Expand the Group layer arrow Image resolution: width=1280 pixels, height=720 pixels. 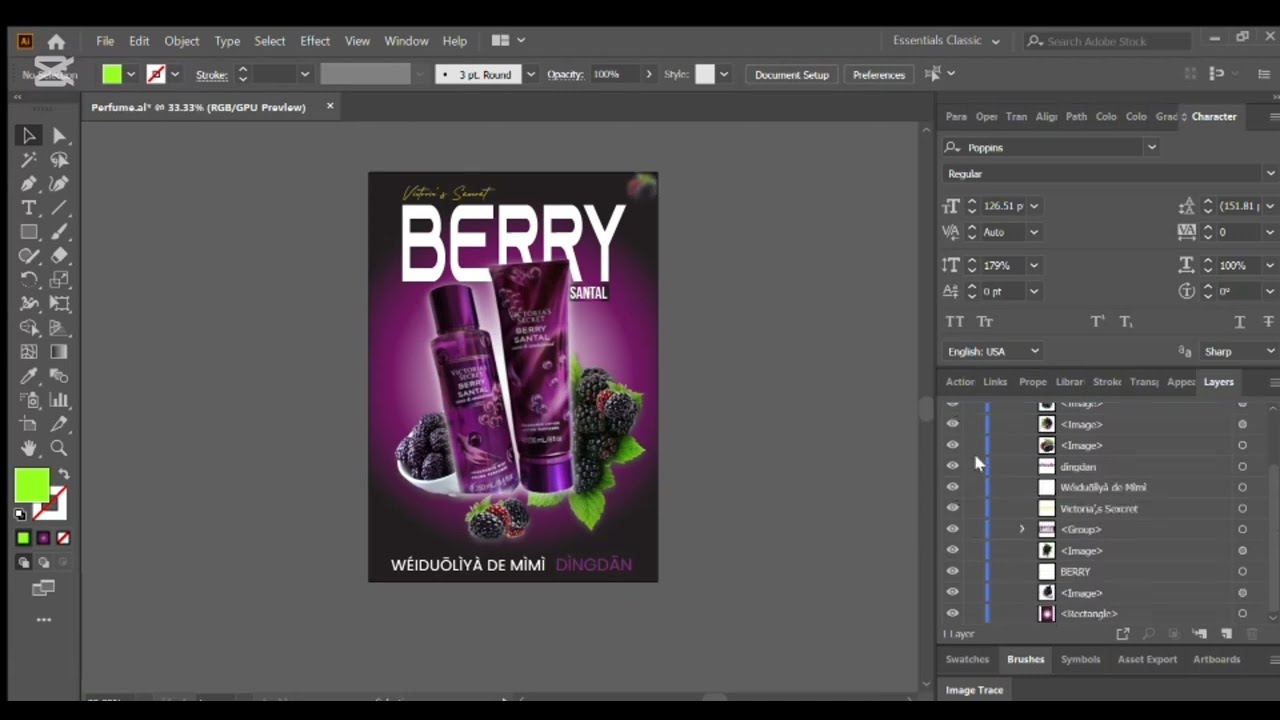pyautogui.click(x=1022, y=530)
